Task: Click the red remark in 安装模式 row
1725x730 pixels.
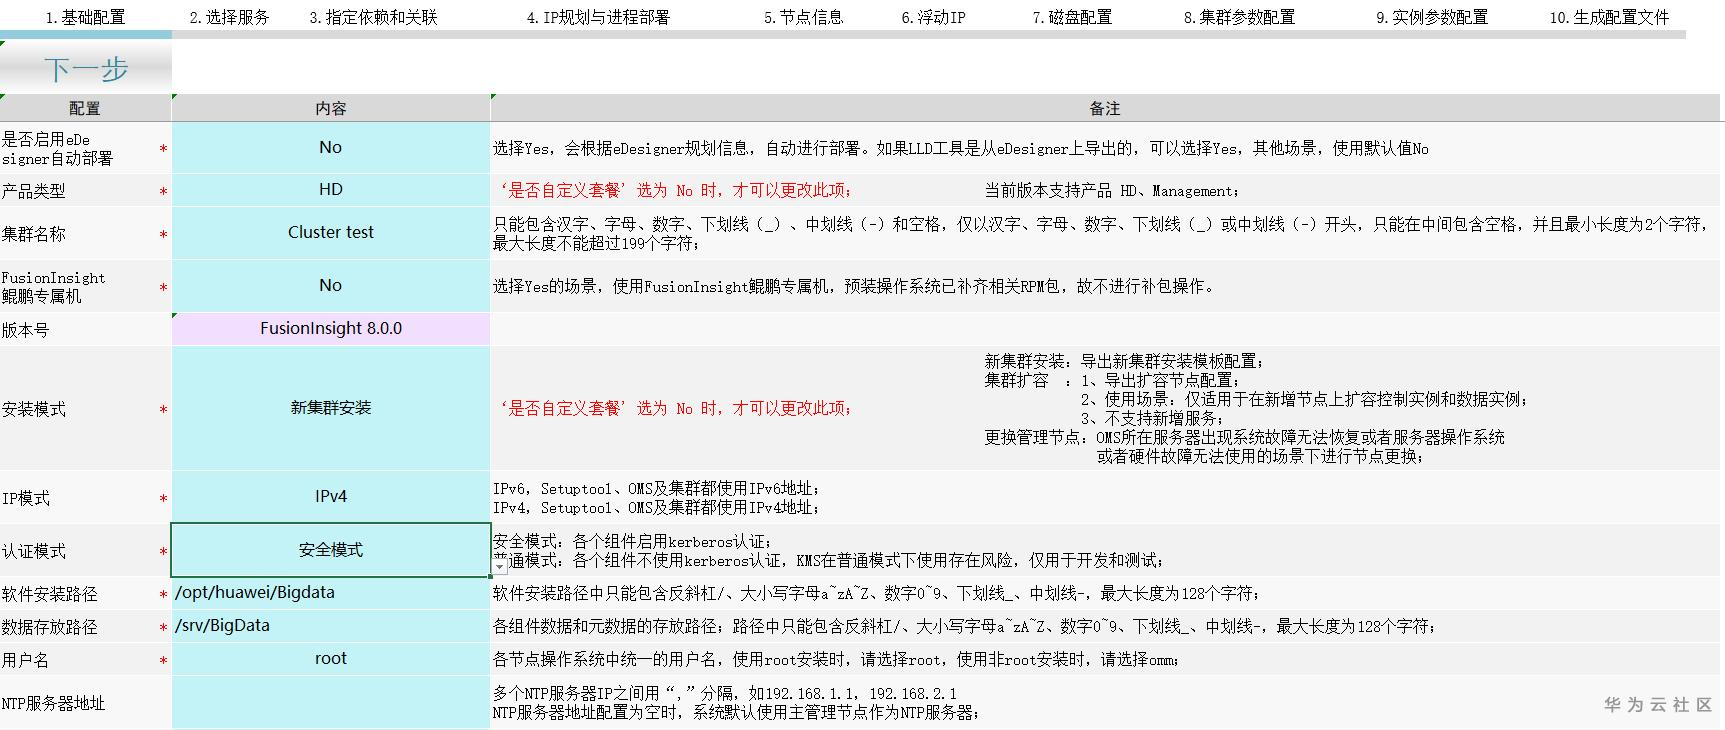Action: pos(677,408)
